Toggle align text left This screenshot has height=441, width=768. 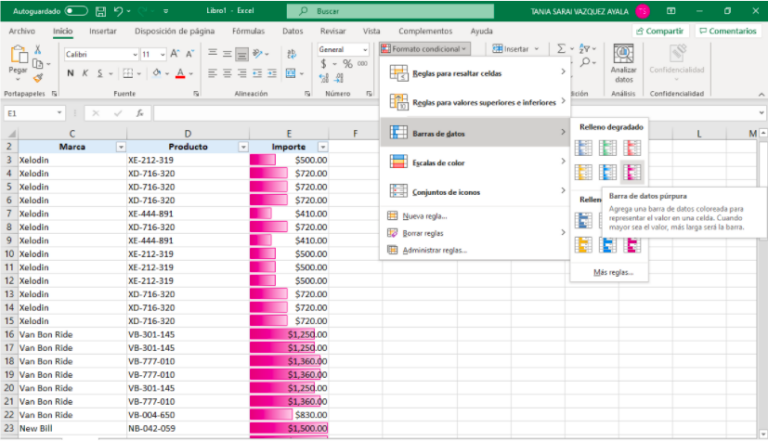212,74
